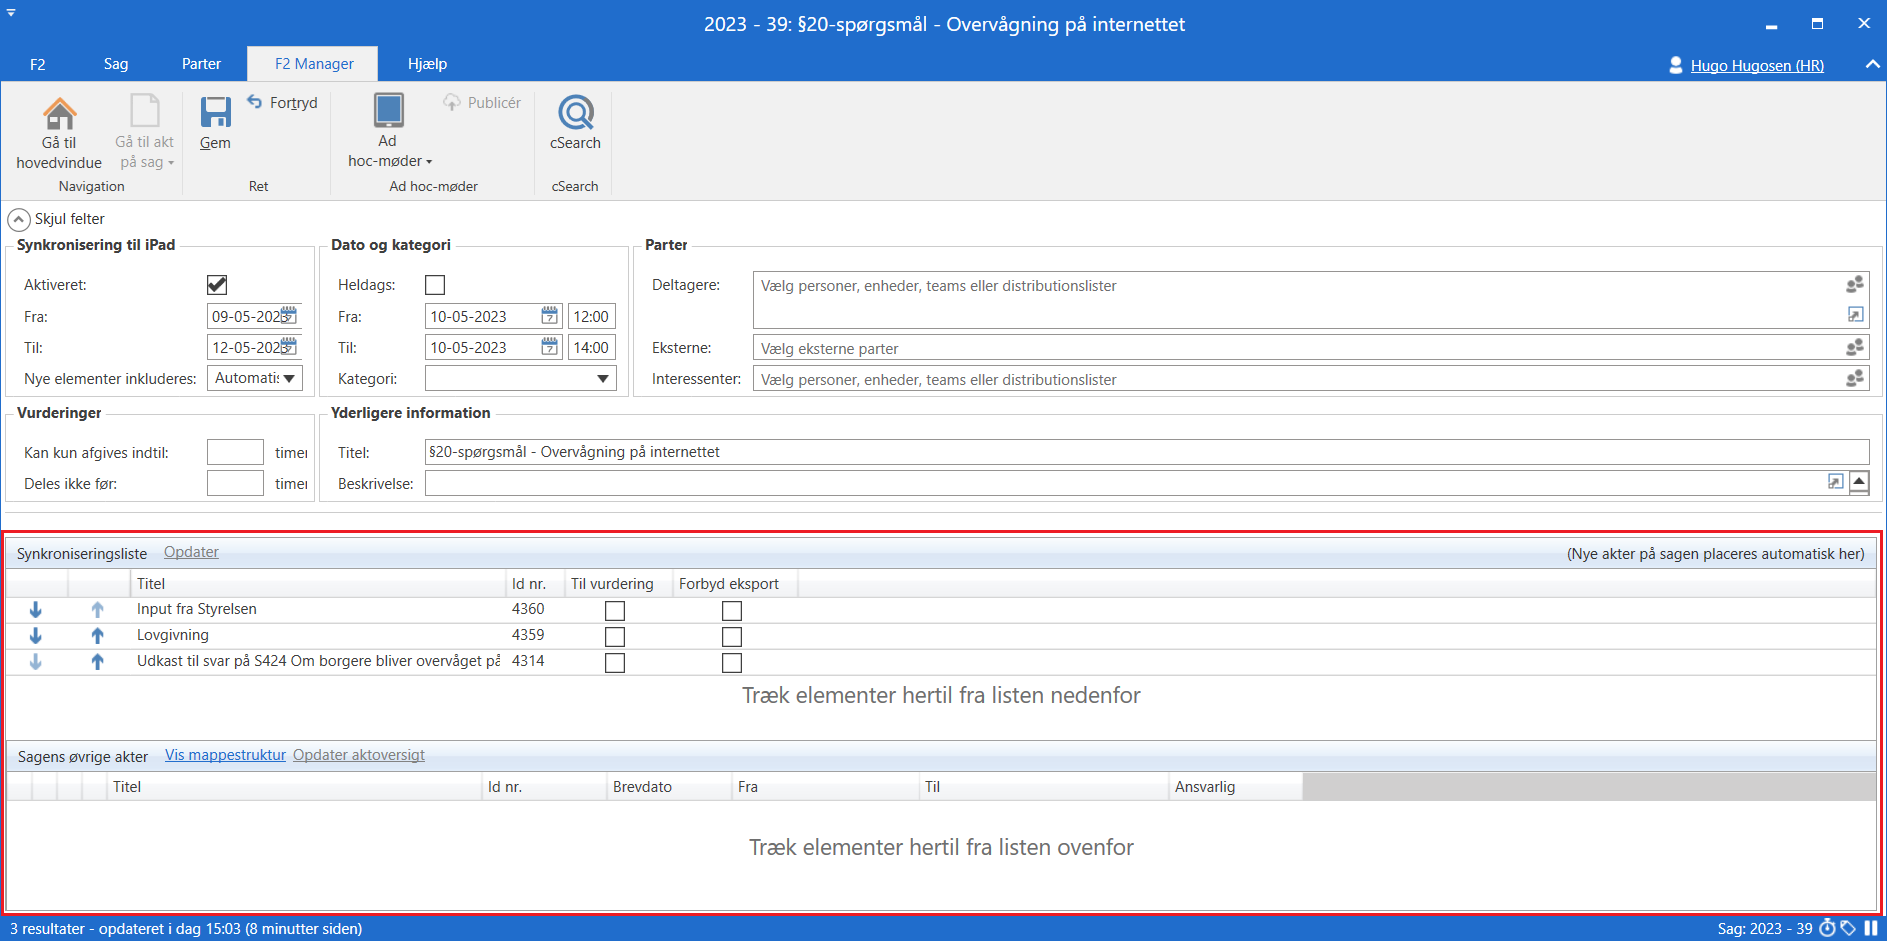Viewport: 1887px width, 941px height.
Task: Open the Parter ribbon tab
Action: point(201,64)
